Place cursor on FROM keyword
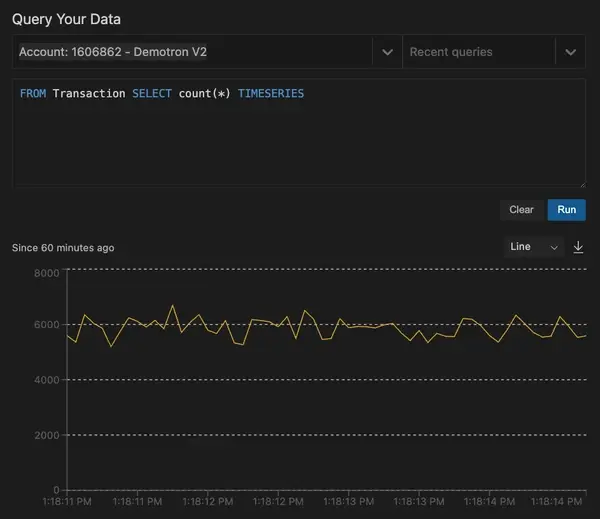600x519 pixels. click(32, 94)
